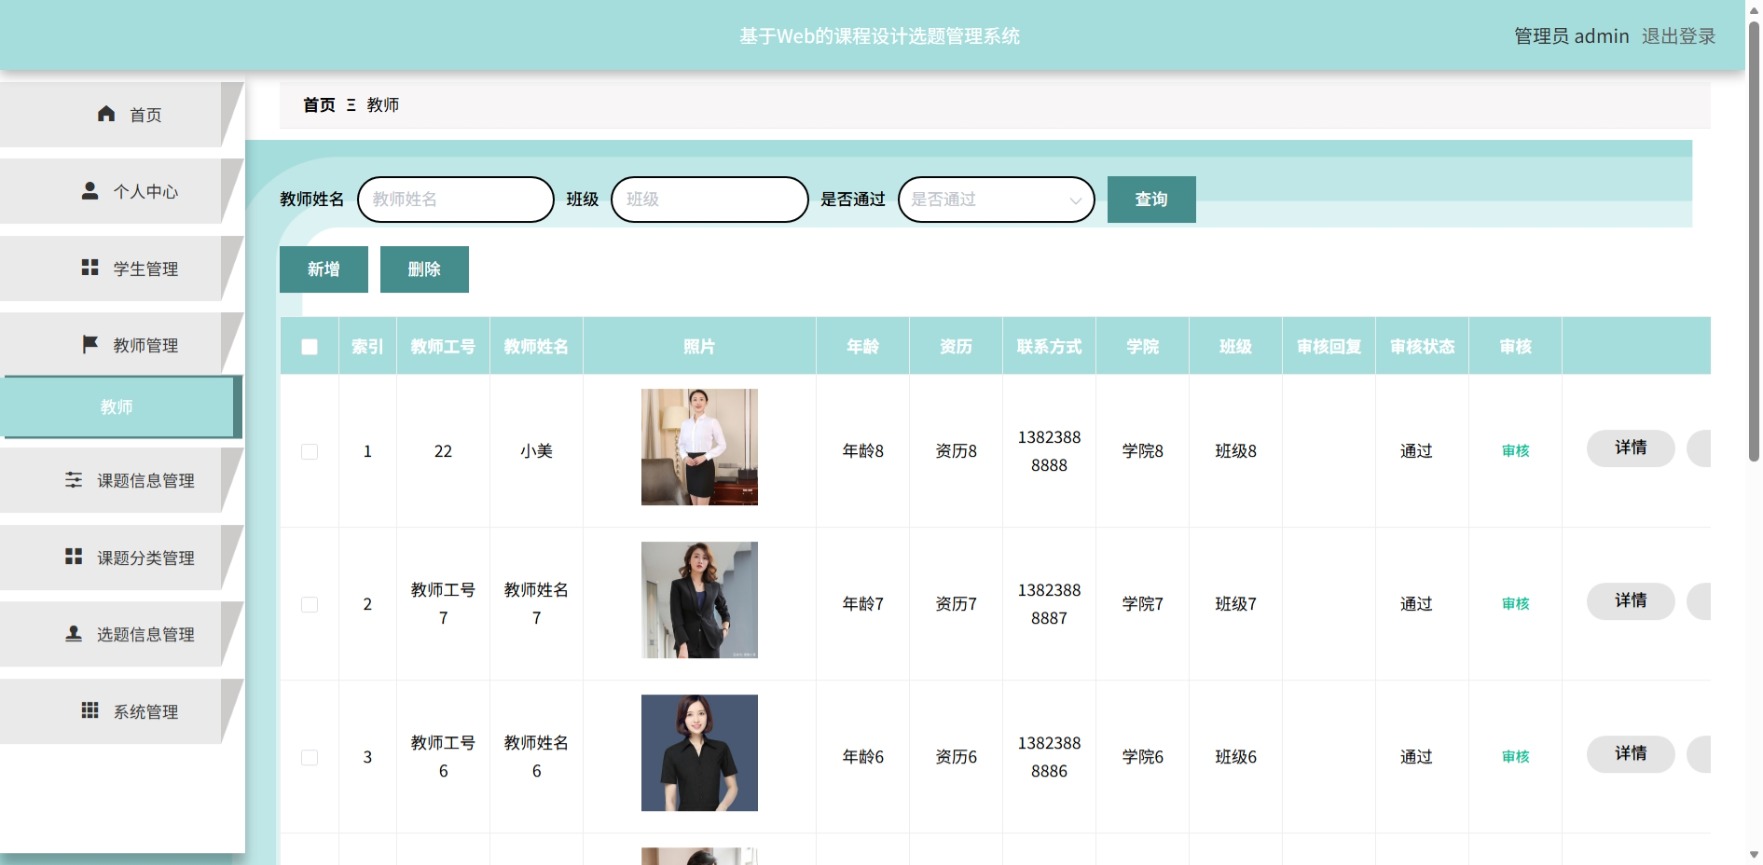Viewport: 1763px width, 865px height.
Task: Click the 删除 button
Action: [424, 269]
